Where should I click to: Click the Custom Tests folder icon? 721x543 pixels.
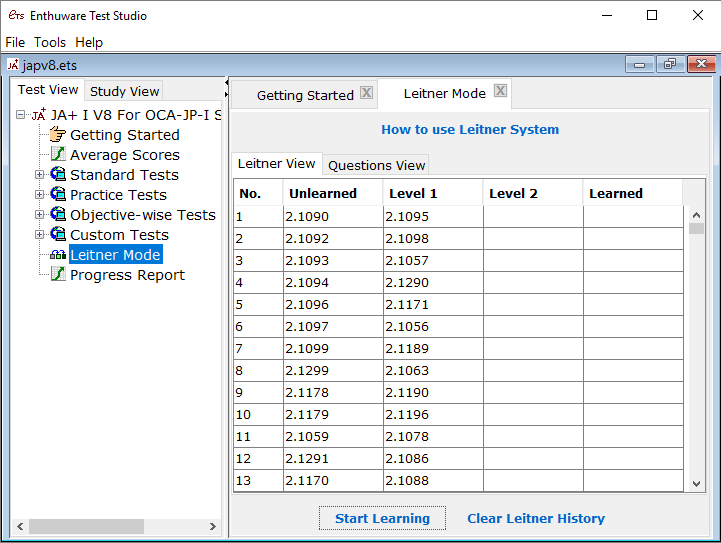58,235
